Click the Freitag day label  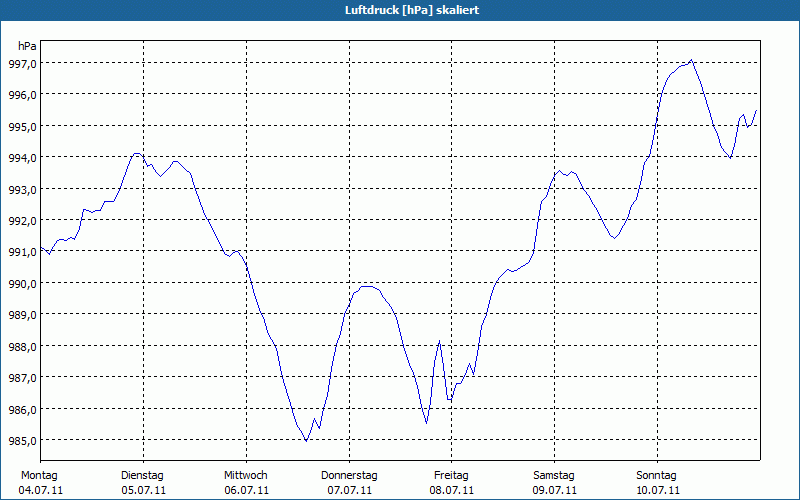(x=451, y=476)
